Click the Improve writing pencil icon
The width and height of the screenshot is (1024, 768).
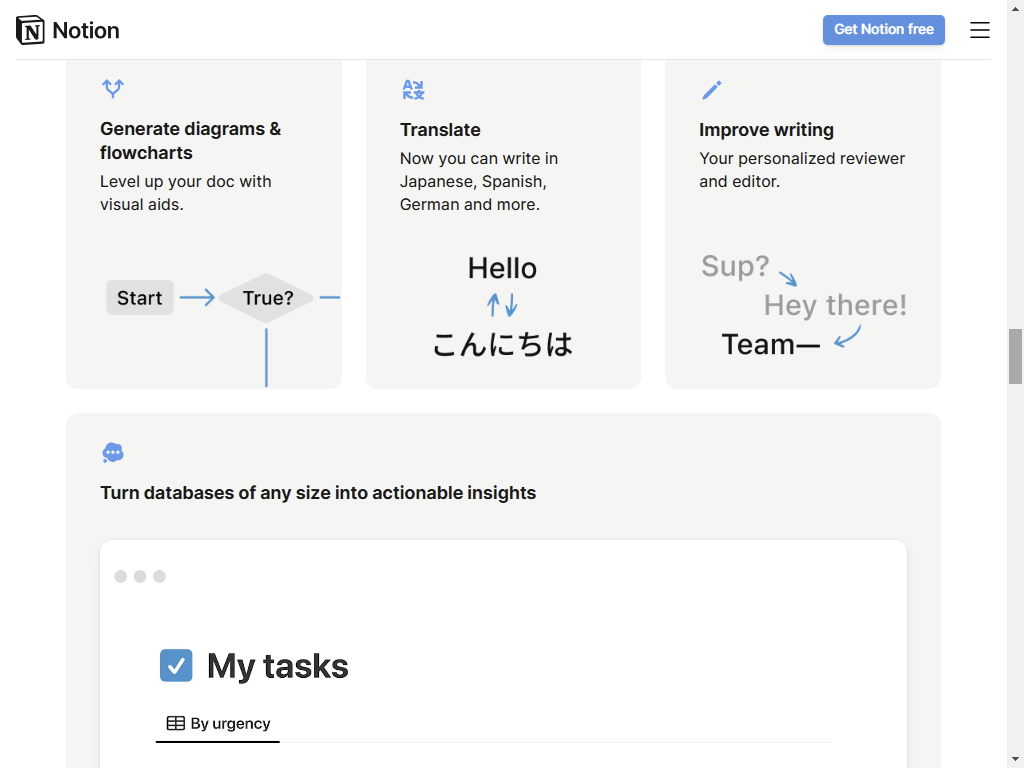[712, 89]
